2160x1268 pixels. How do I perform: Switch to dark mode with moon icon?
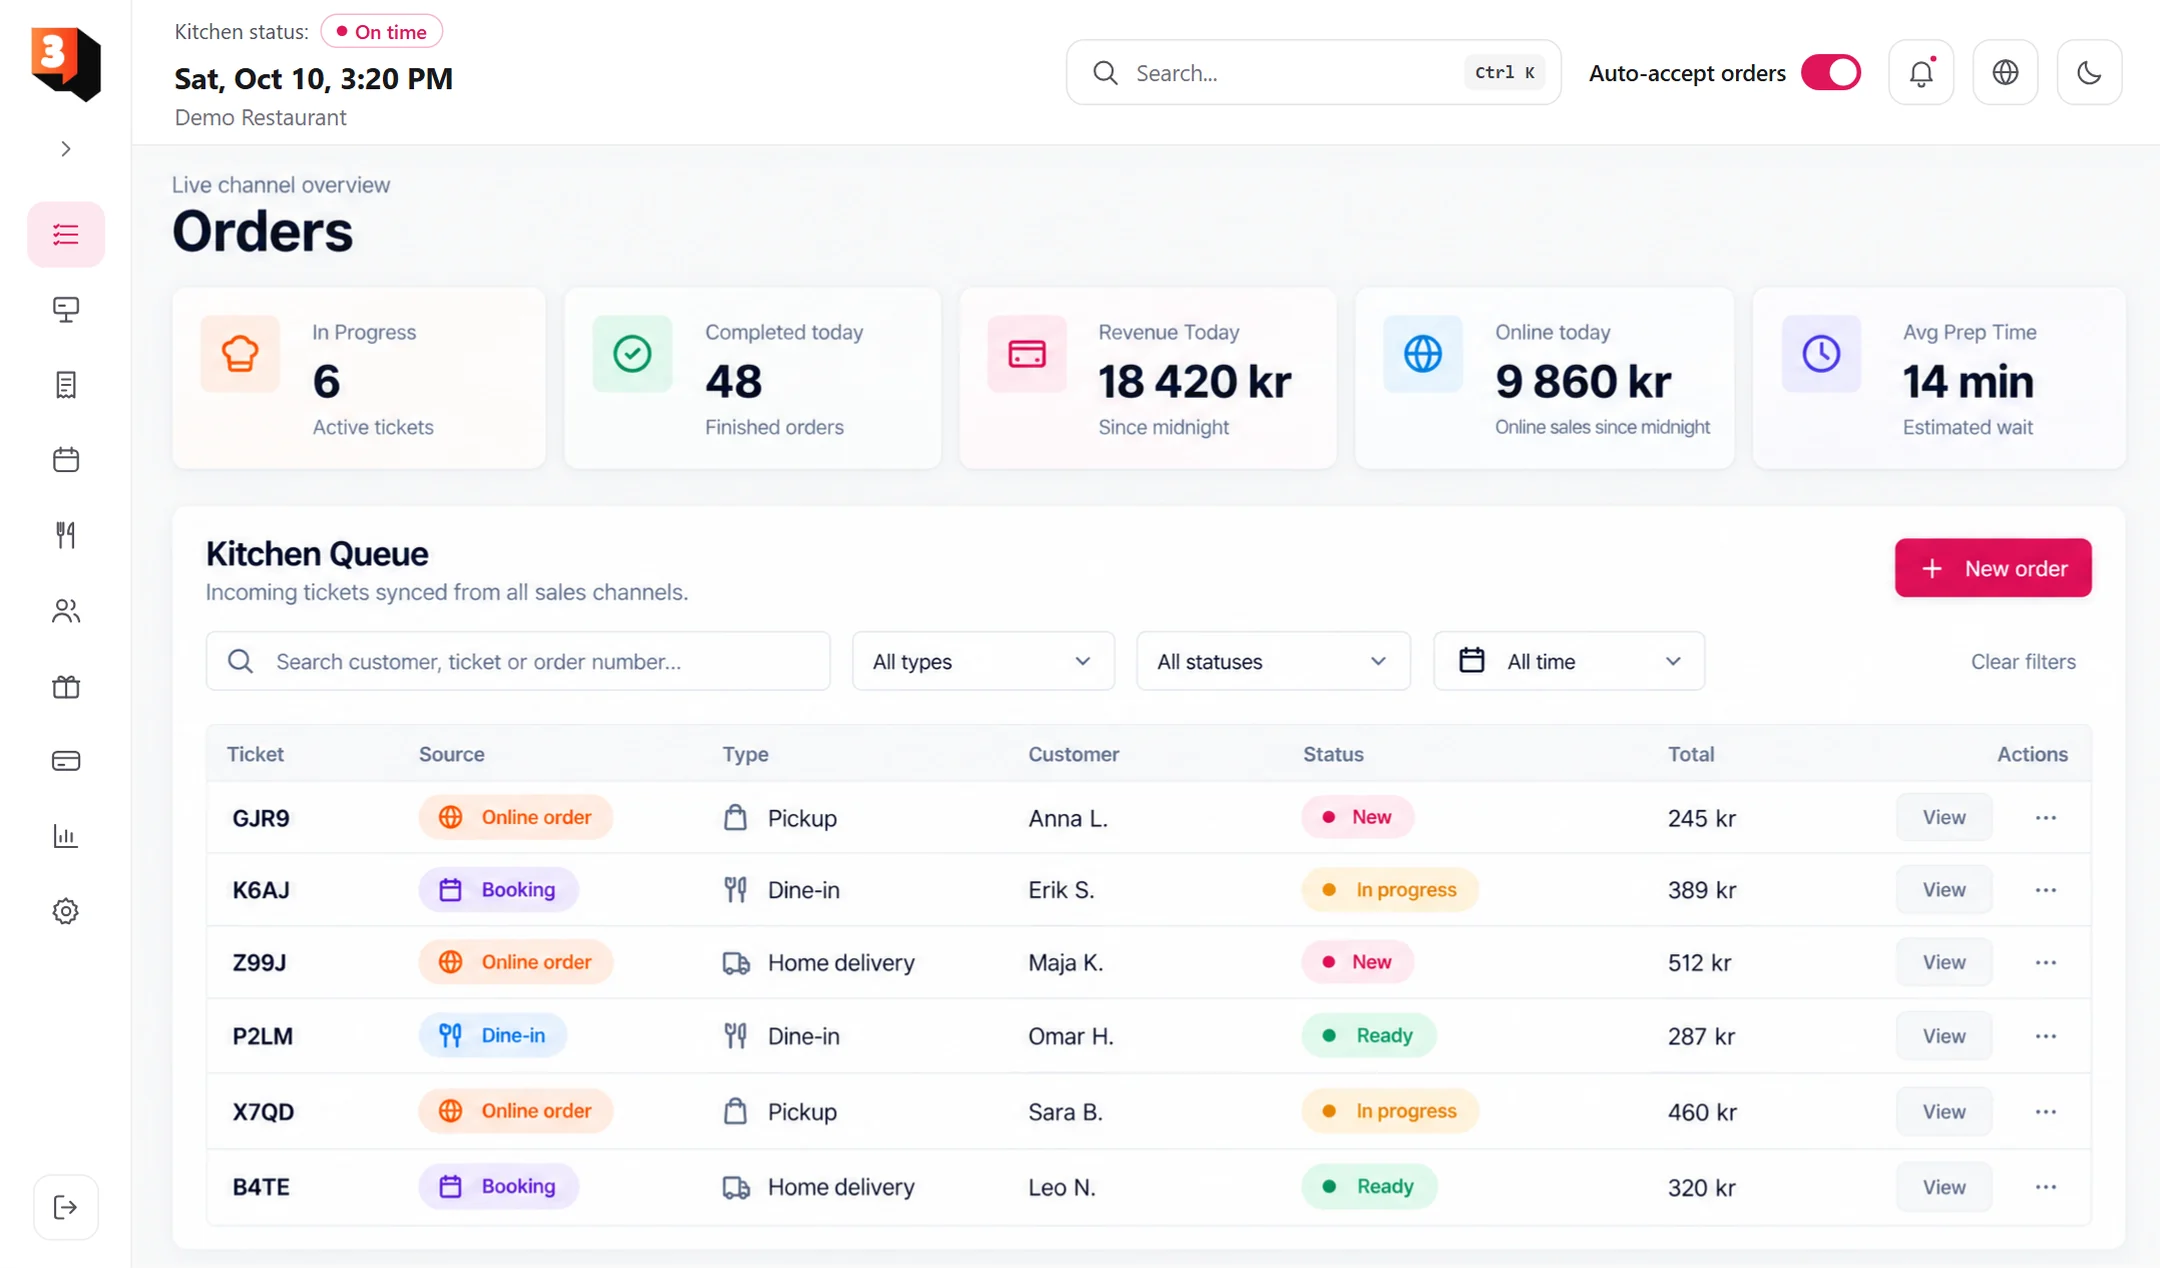2089,72
